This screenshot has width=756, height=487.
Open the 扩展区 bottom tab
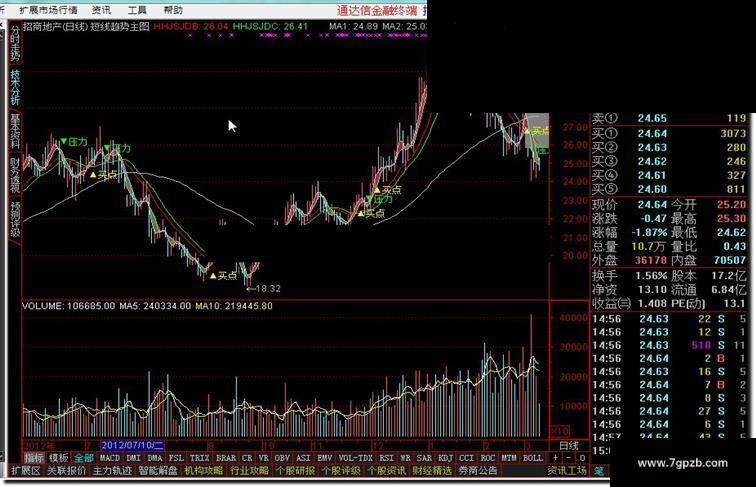pos(26,471)
